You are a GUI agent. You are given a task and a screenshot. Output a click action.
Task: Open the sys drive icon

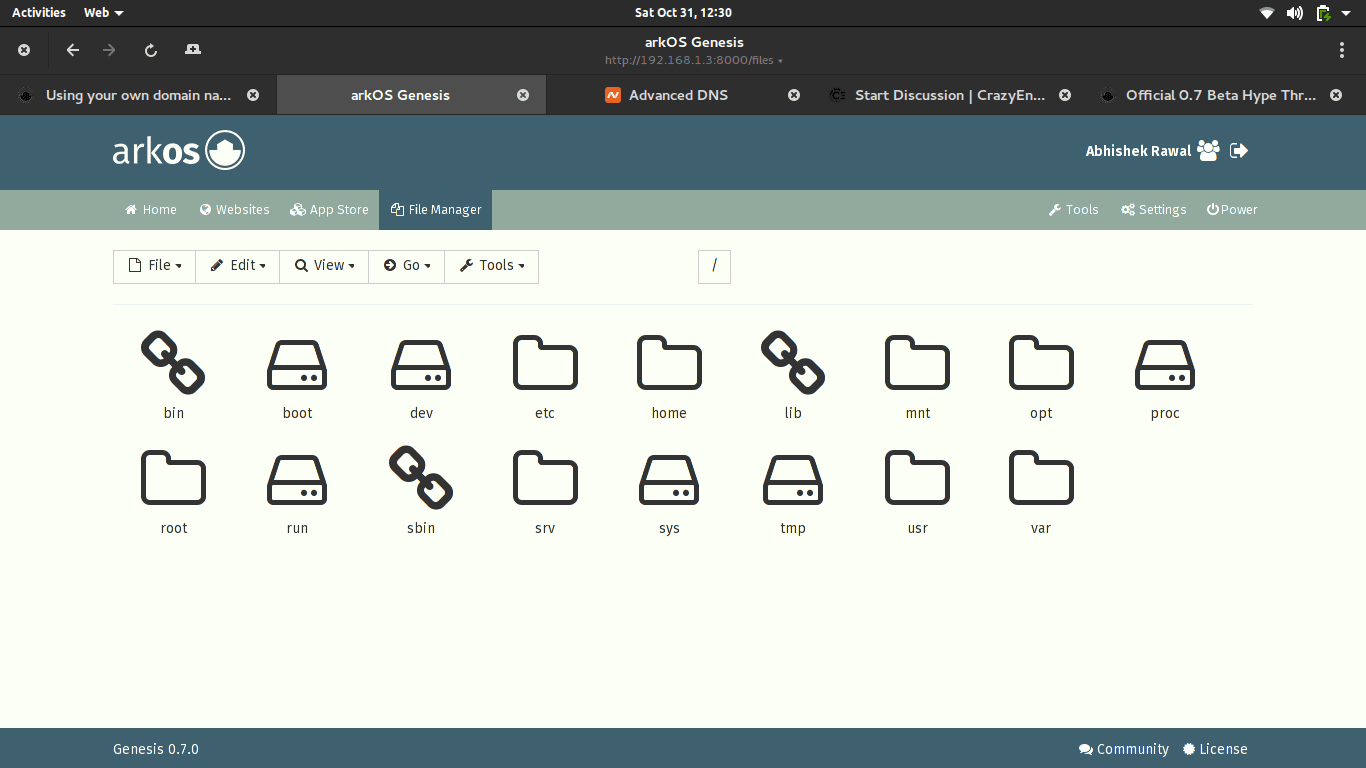coord(669,479)
